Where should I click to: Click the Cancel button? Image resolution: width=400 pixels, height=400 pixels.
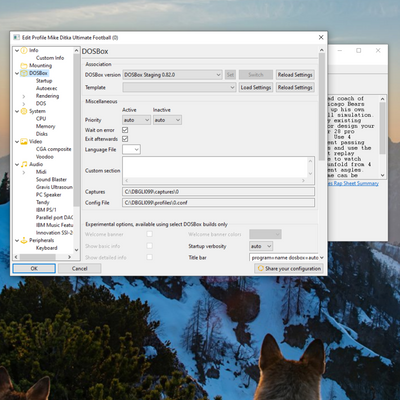click(79, 268)
